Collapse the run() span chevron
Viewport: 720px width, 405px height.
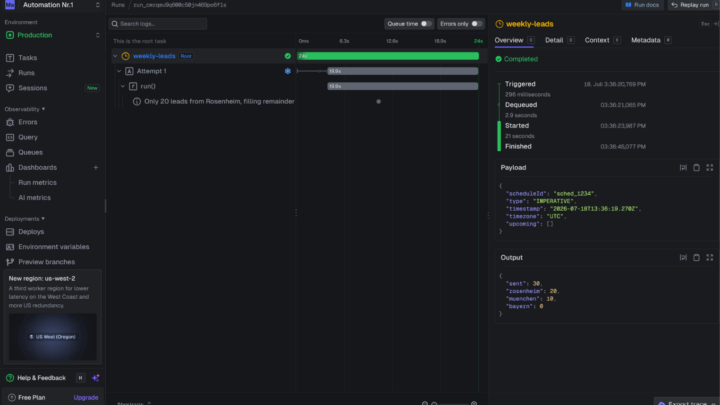tap(123, 86)
